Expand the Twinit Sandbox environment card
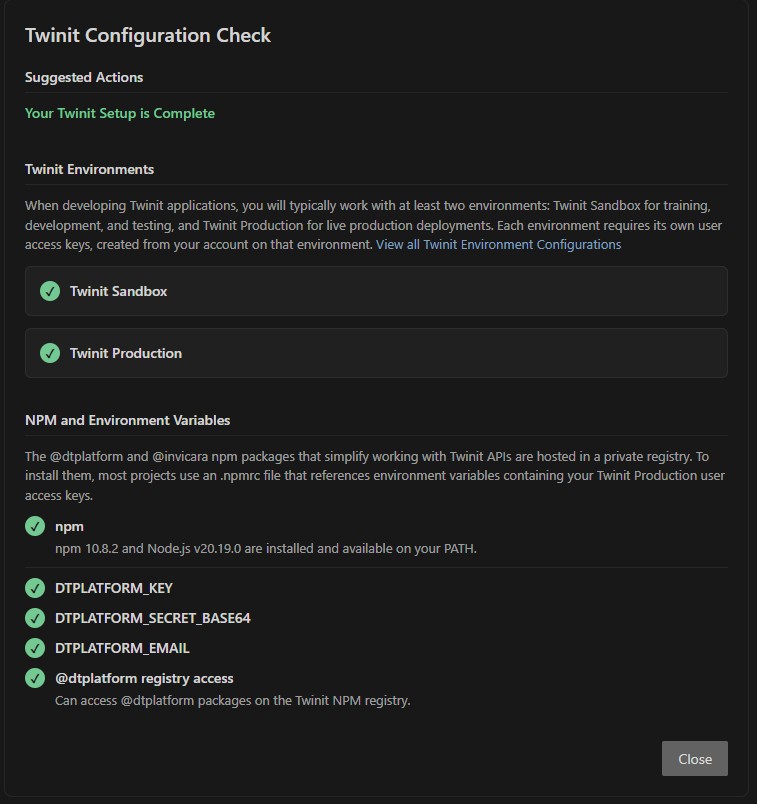 [376, 291]
